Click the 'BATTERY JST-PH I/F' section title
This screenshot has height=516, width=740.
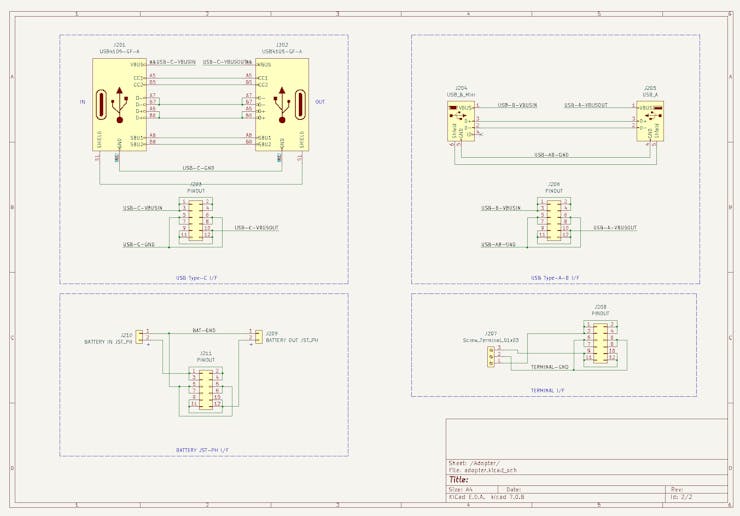pos(202,450)
